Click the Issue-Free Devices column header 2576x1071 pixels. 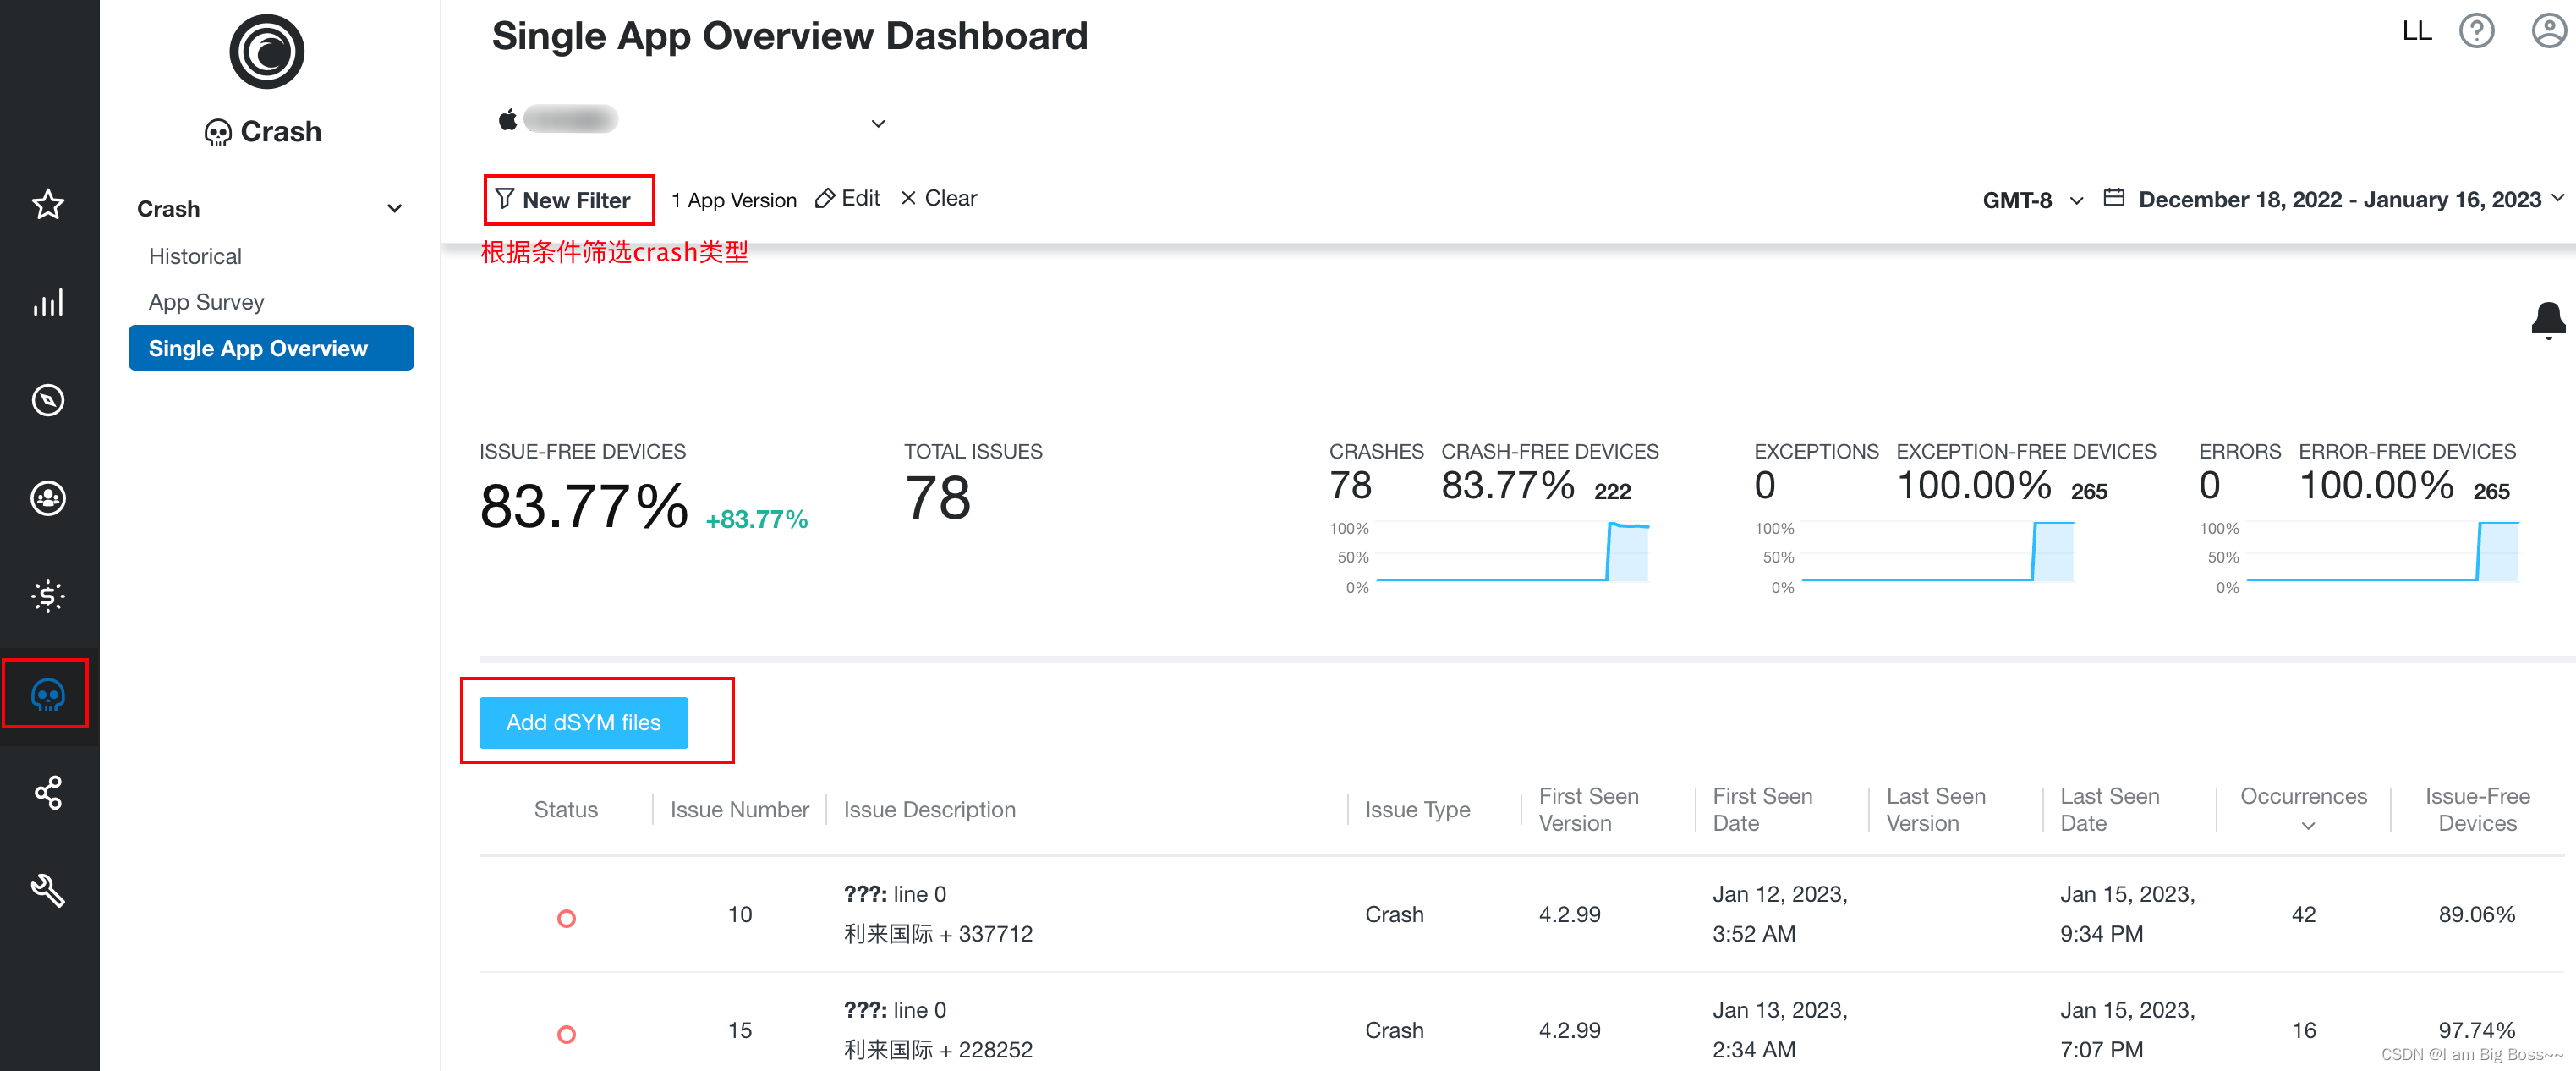[x=2477, y=809]
